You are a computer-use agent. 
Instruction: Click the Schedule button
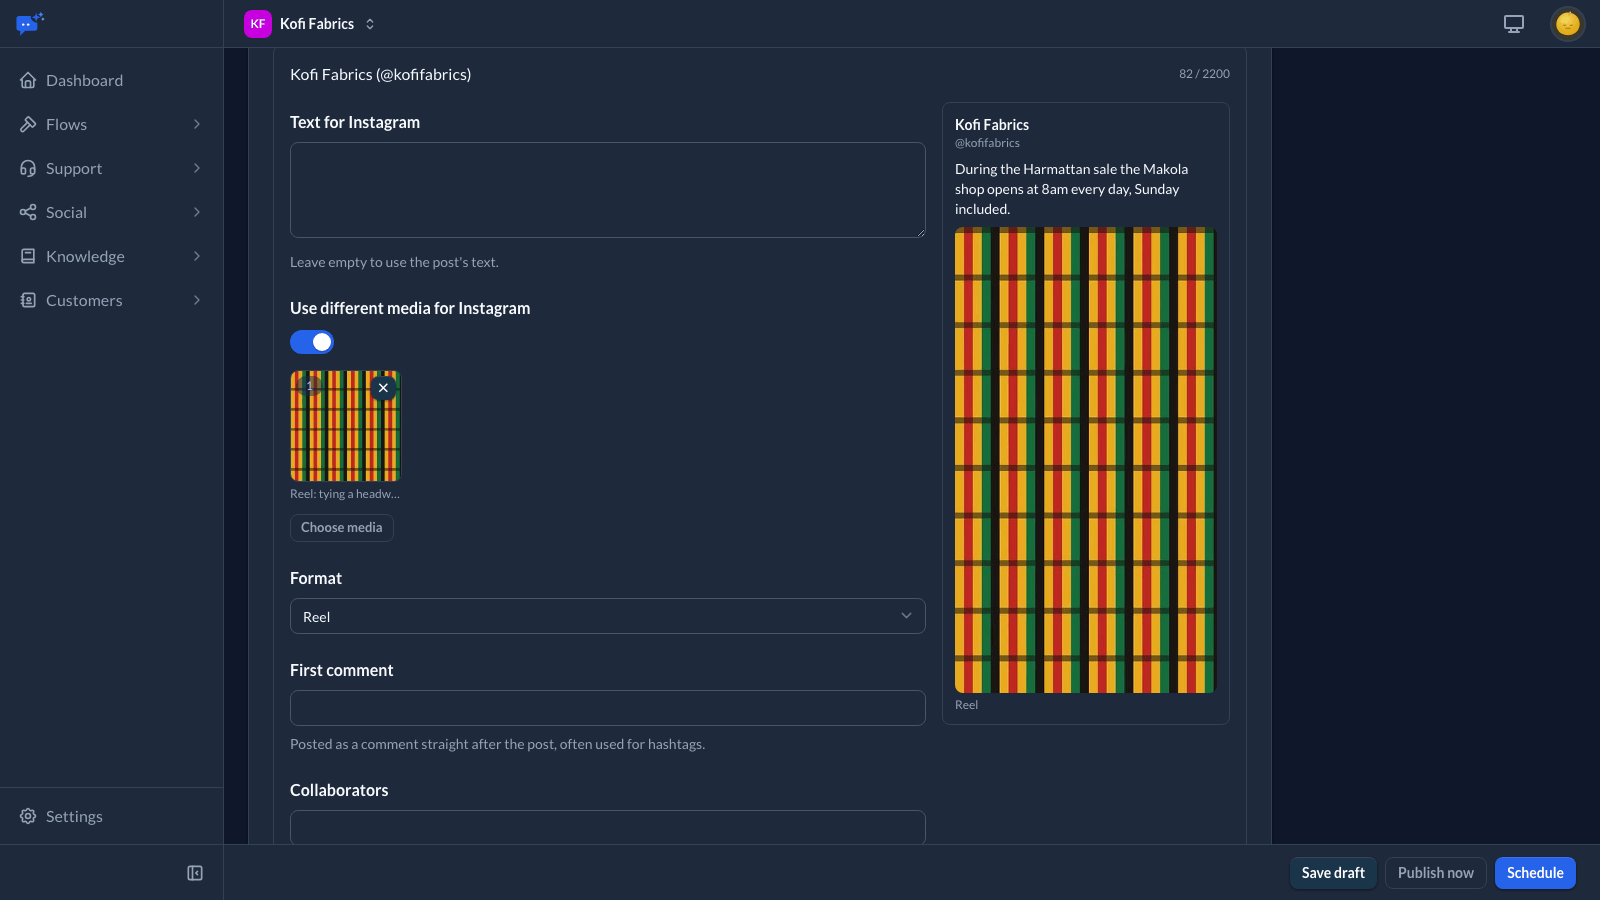(1535, 873)
